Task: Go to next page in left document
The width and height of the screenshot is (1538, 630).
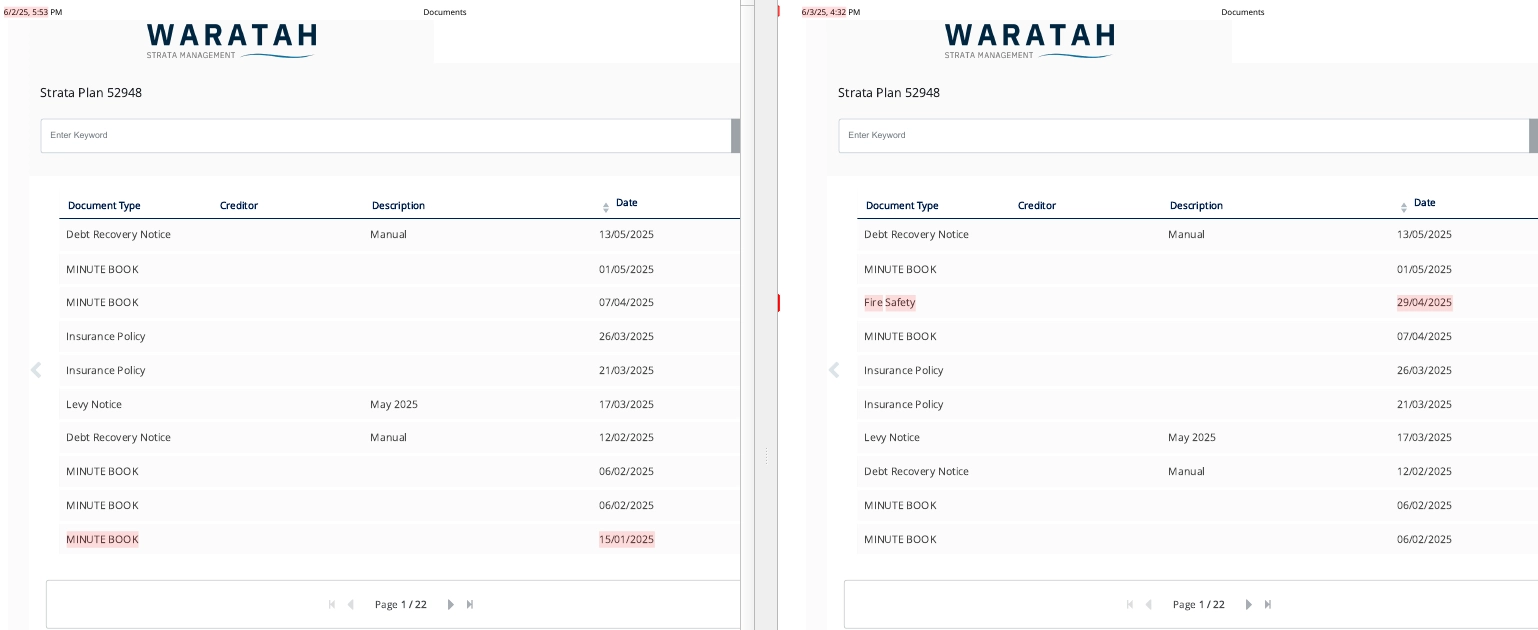Action: click(x=451, y=605)
